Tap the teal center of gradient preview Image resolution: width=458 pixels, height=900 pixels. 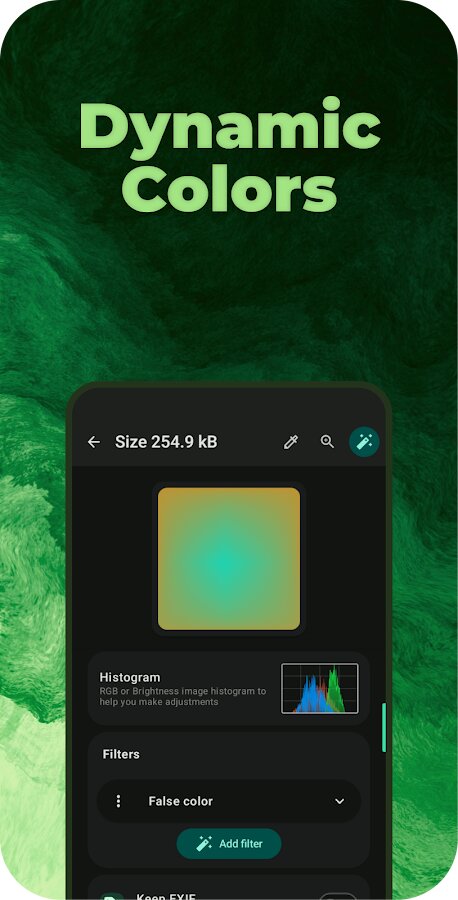tap(229, 562)
